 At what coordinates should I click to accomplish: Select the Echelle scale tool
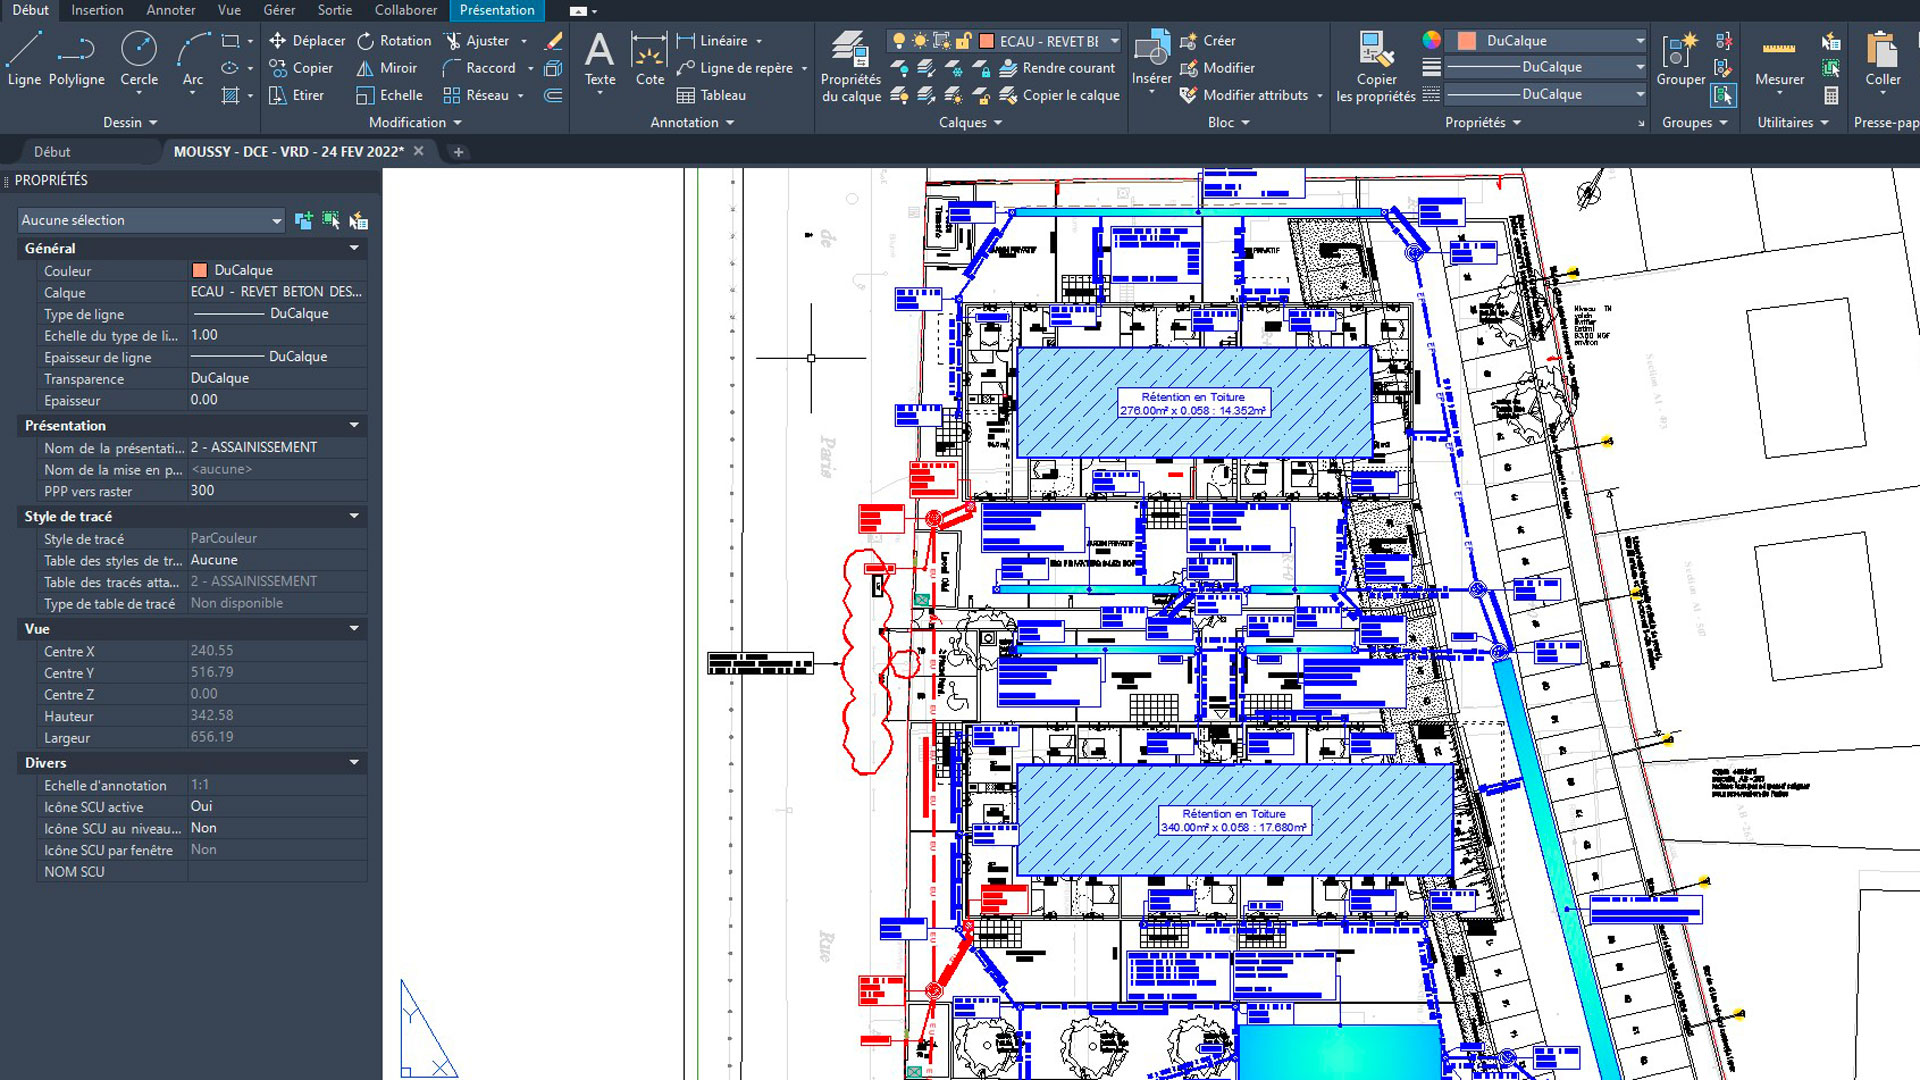point(390,95)
